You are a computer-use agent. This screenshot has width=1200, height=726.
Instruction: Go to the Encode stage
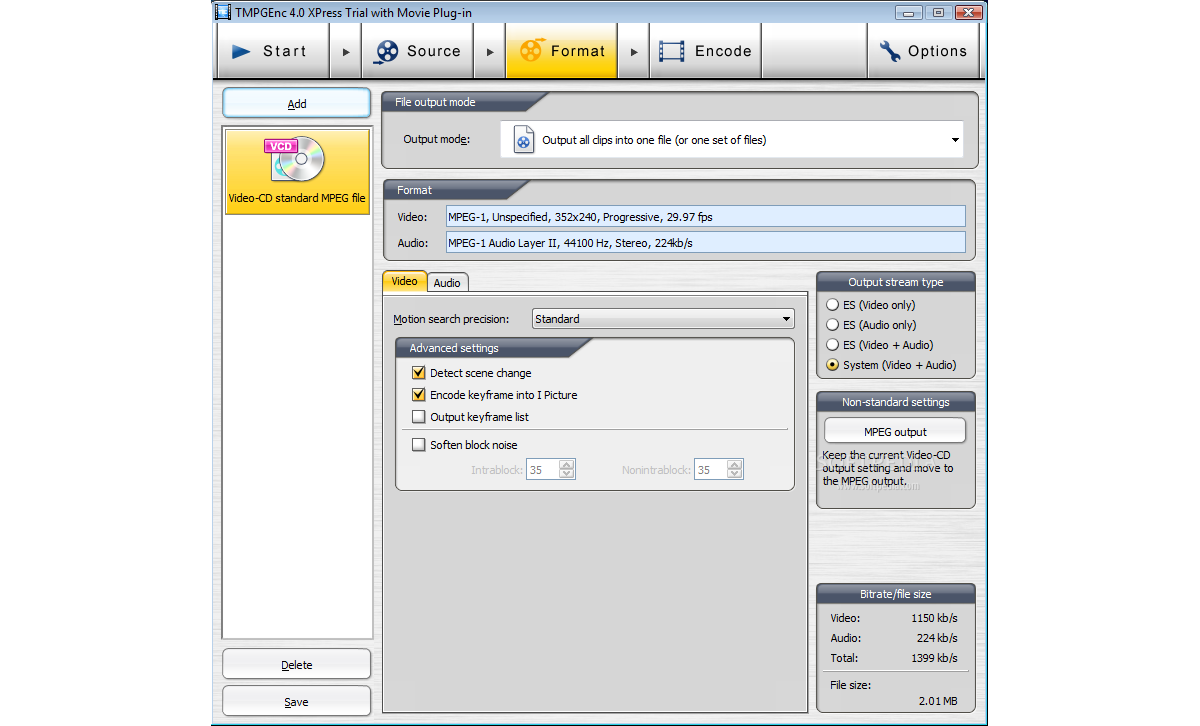tap(706, 51)
